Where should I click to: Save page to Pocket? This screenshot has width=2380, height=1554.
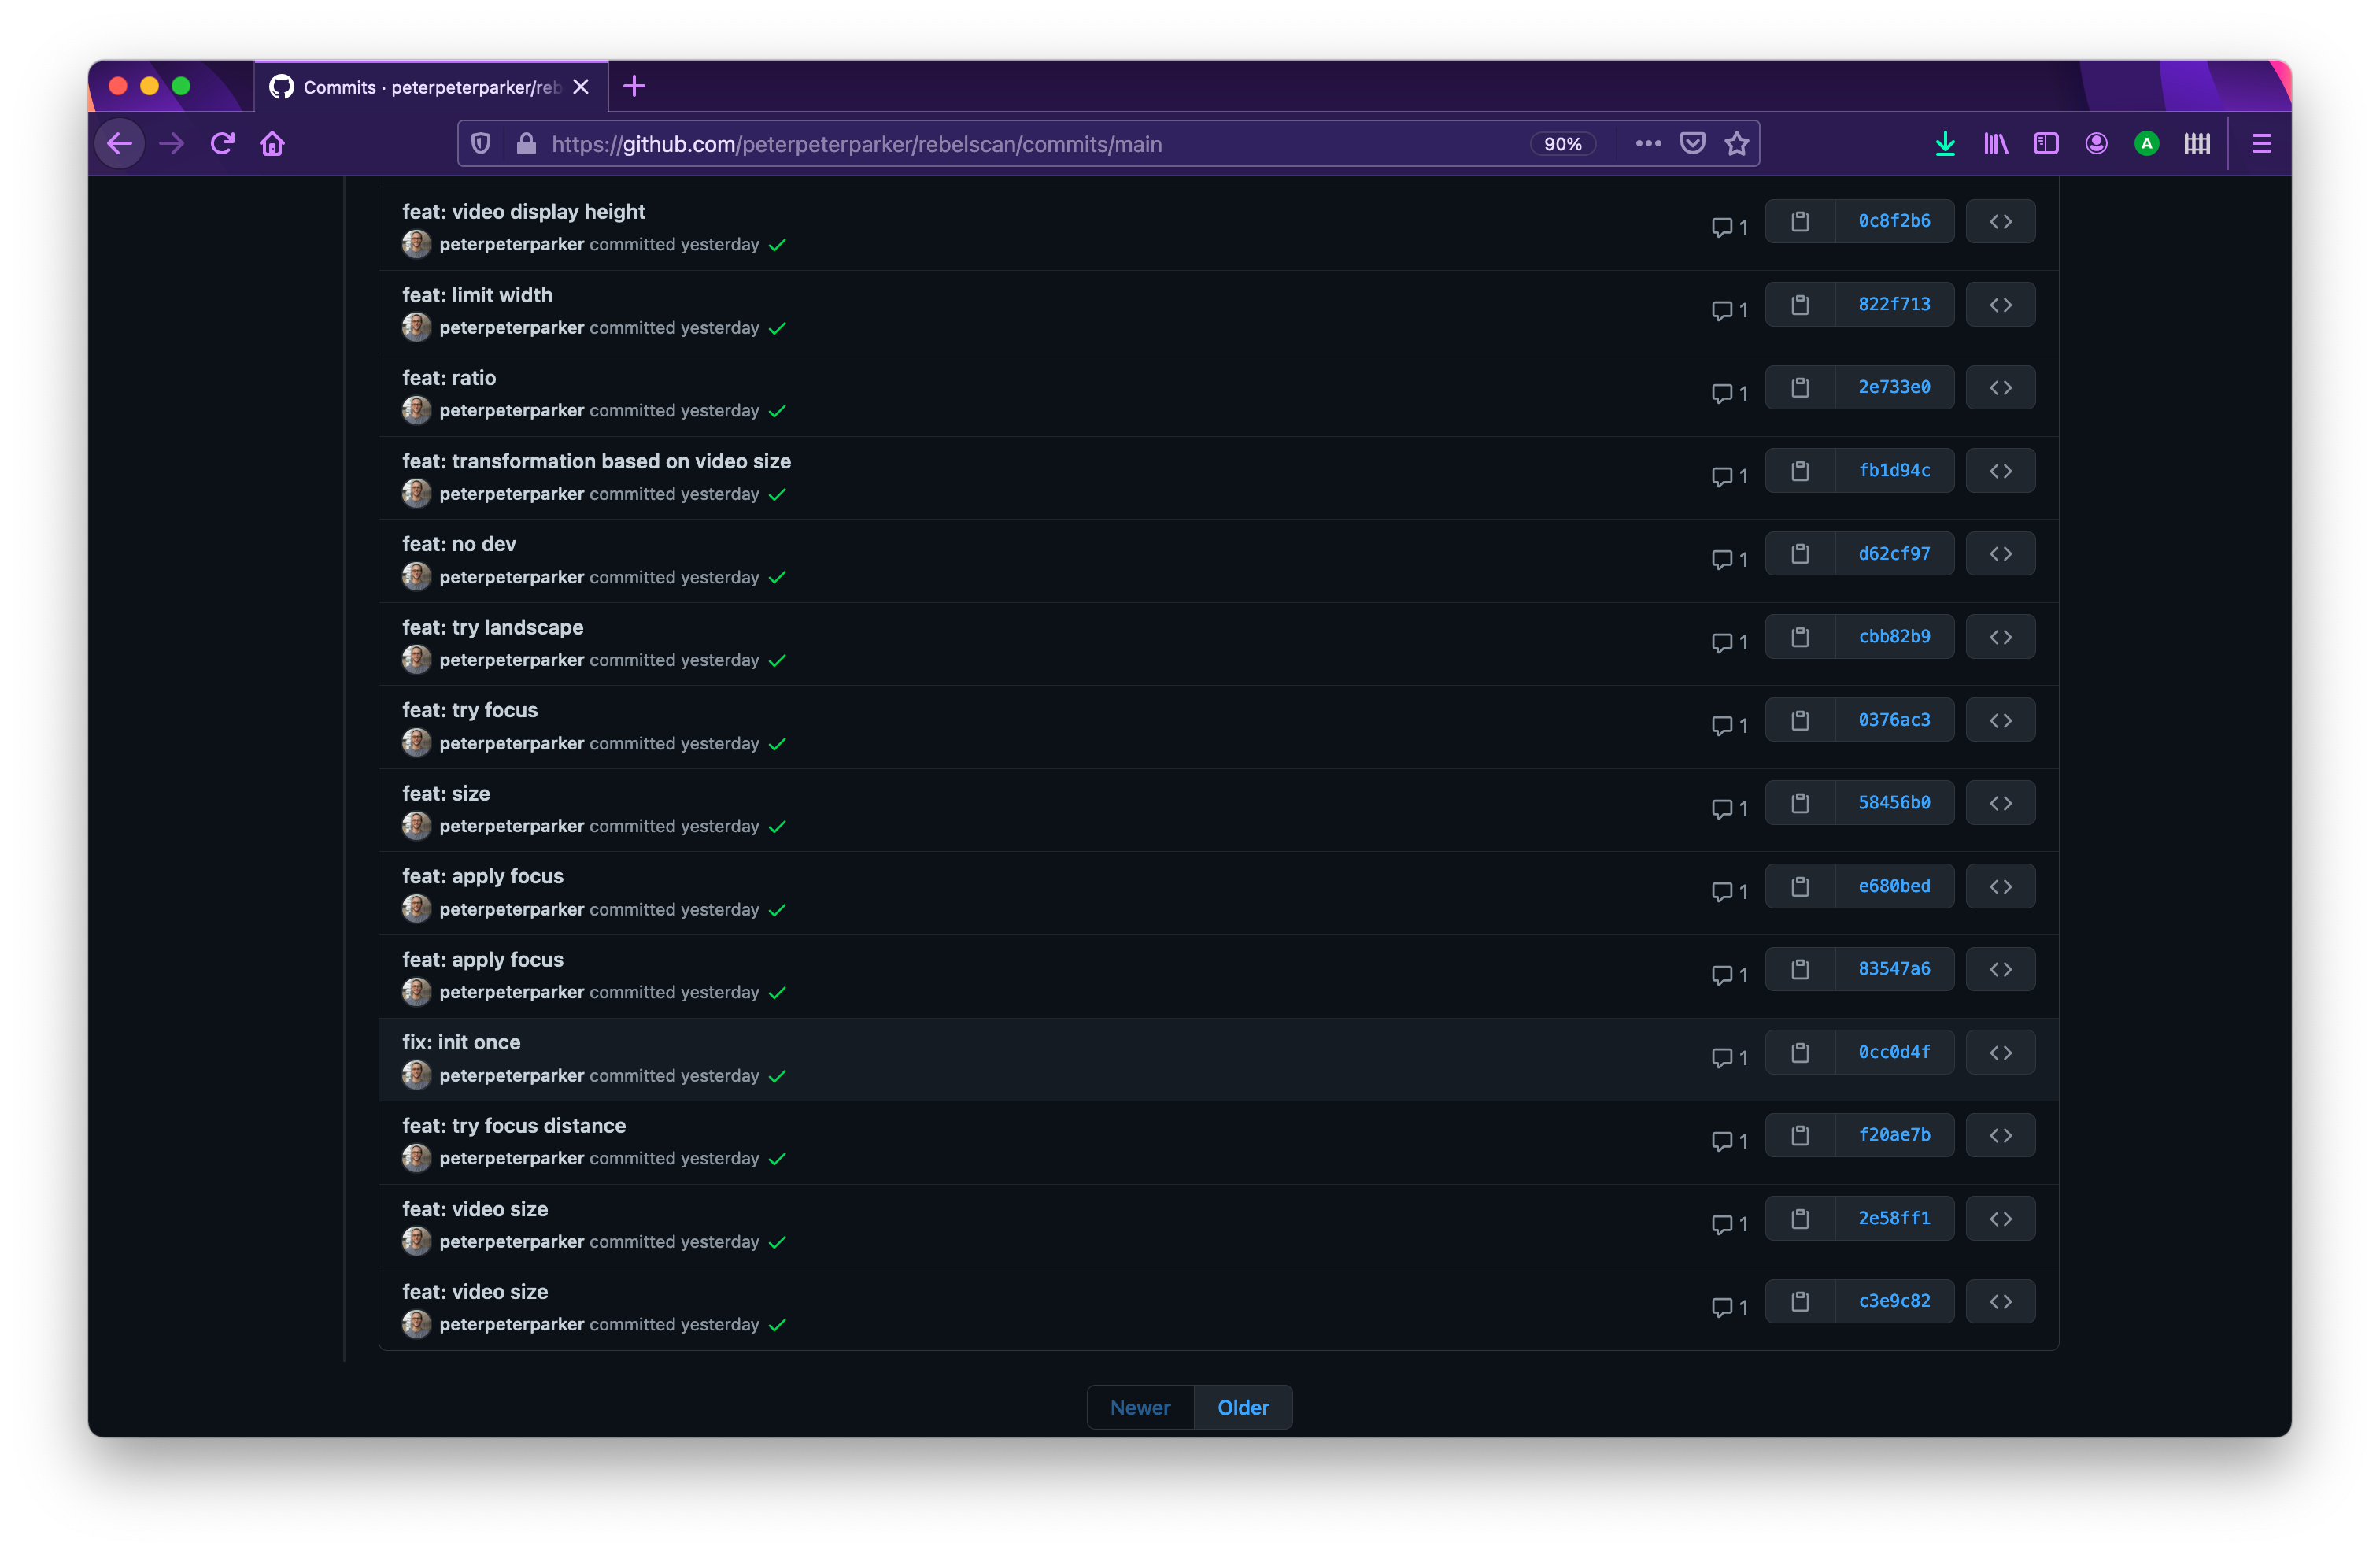click(x=1692, y=144)
